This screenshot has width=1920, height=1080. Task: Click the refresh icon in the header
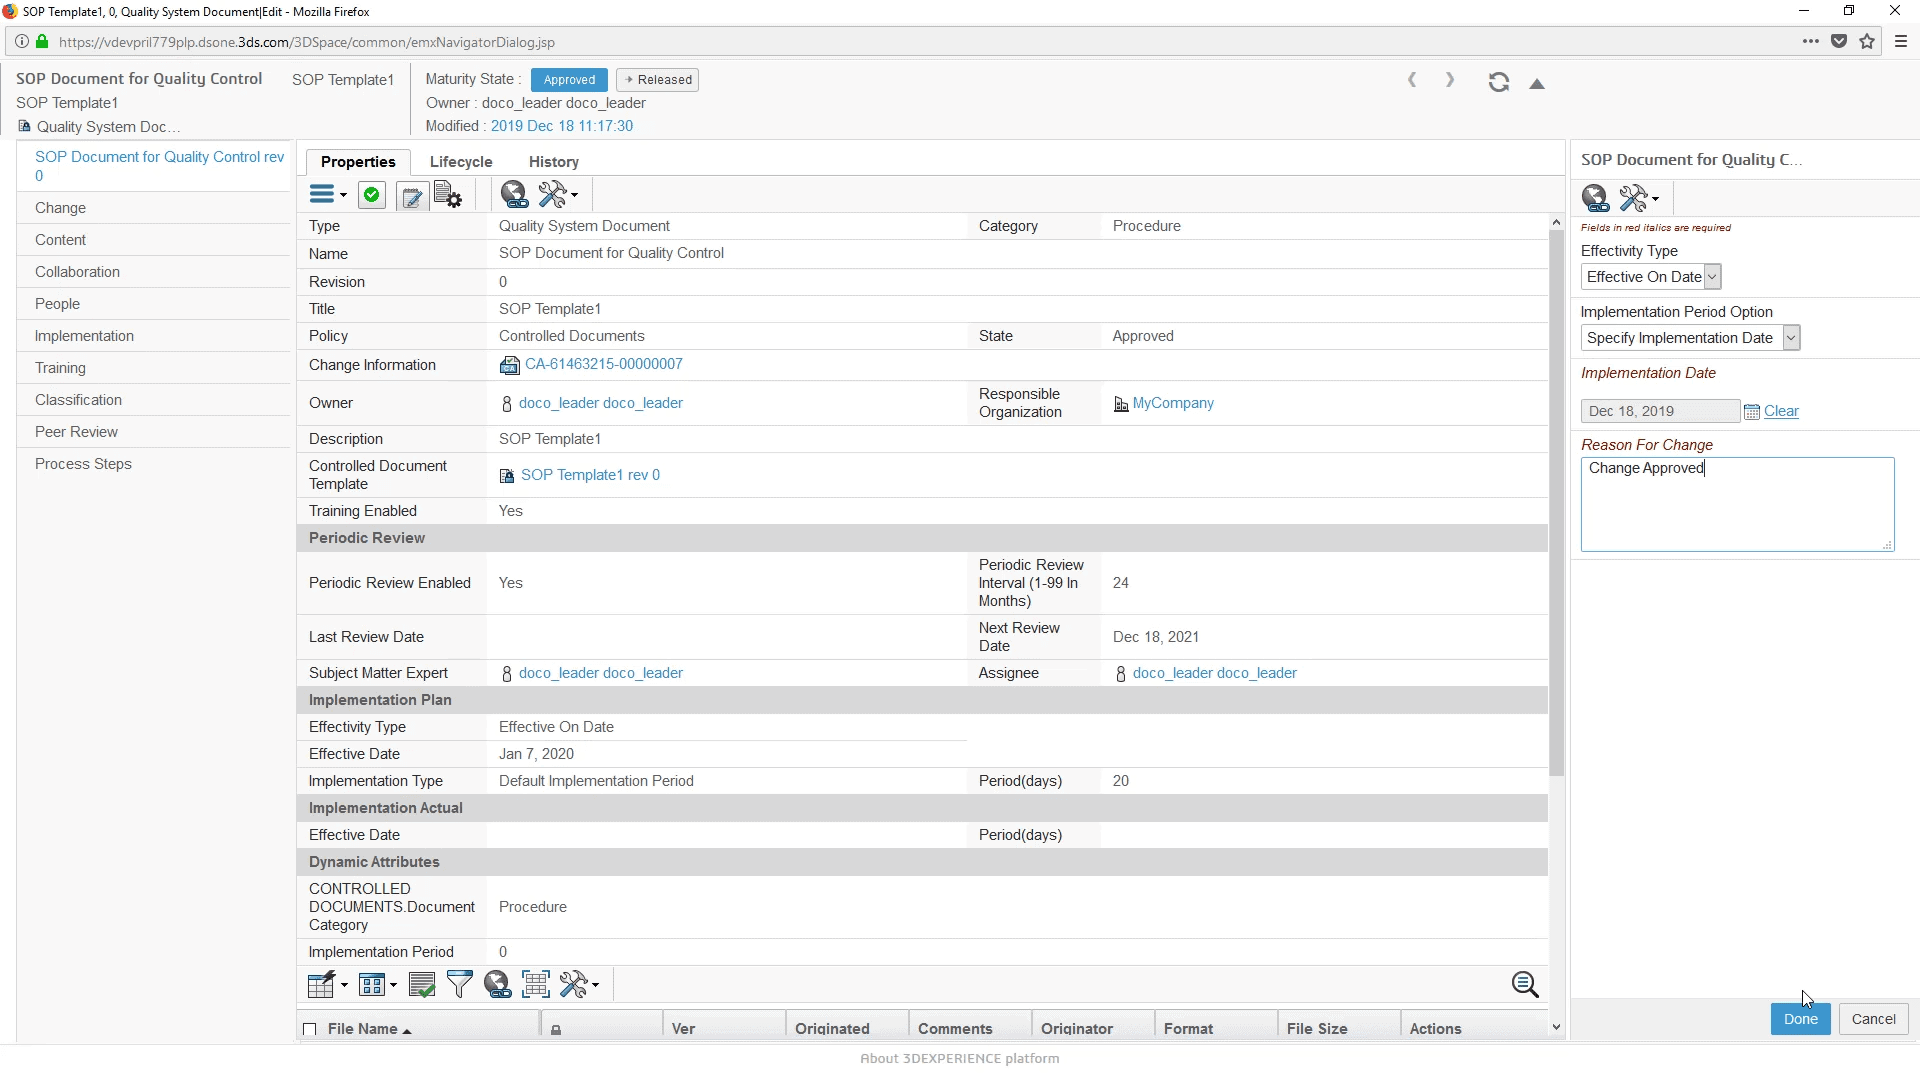(x=1498, y=83)
